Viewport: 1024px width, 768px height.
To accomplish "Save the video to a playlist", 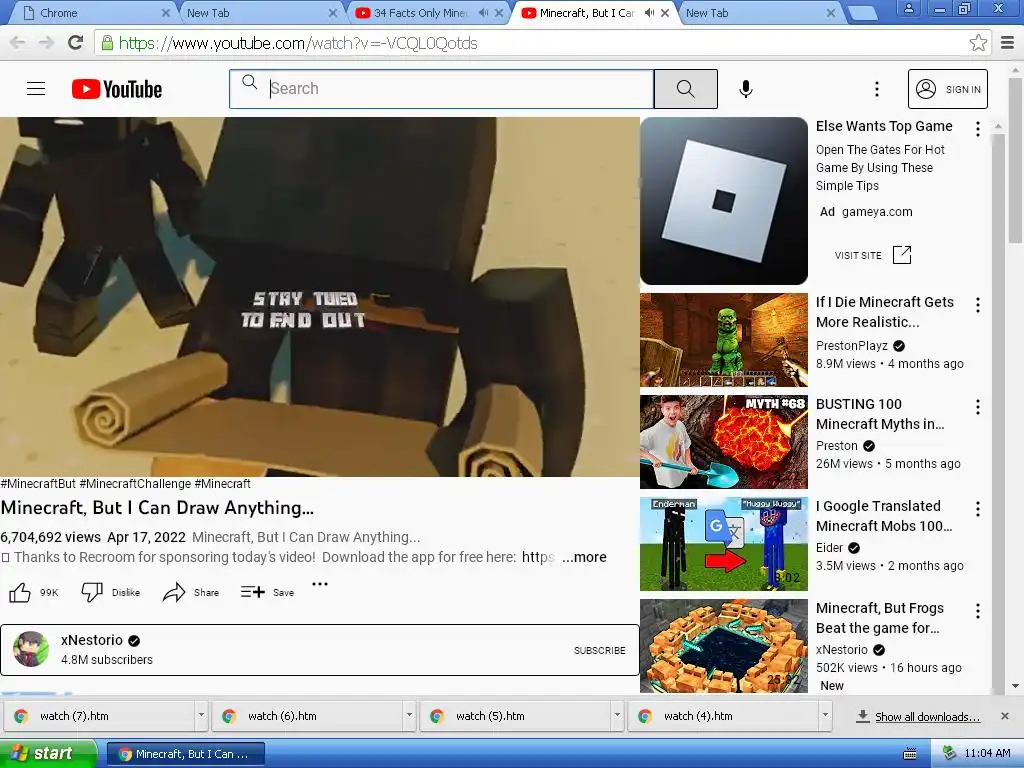I will coord(267,592).
